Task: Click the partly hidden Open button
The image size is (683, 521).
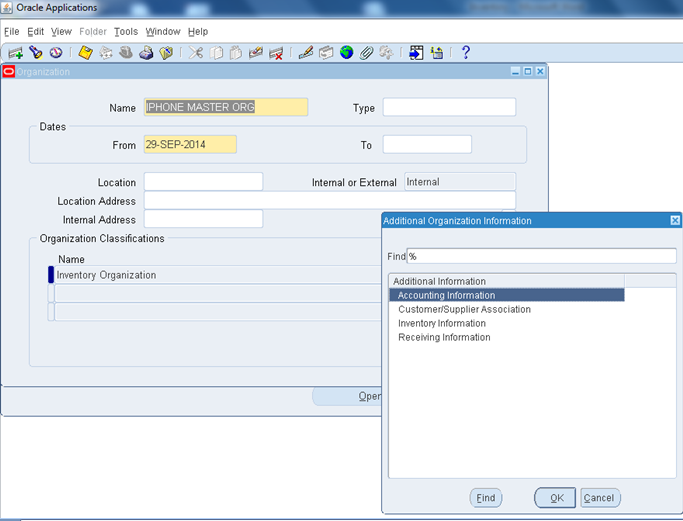Action: [347, 396]
